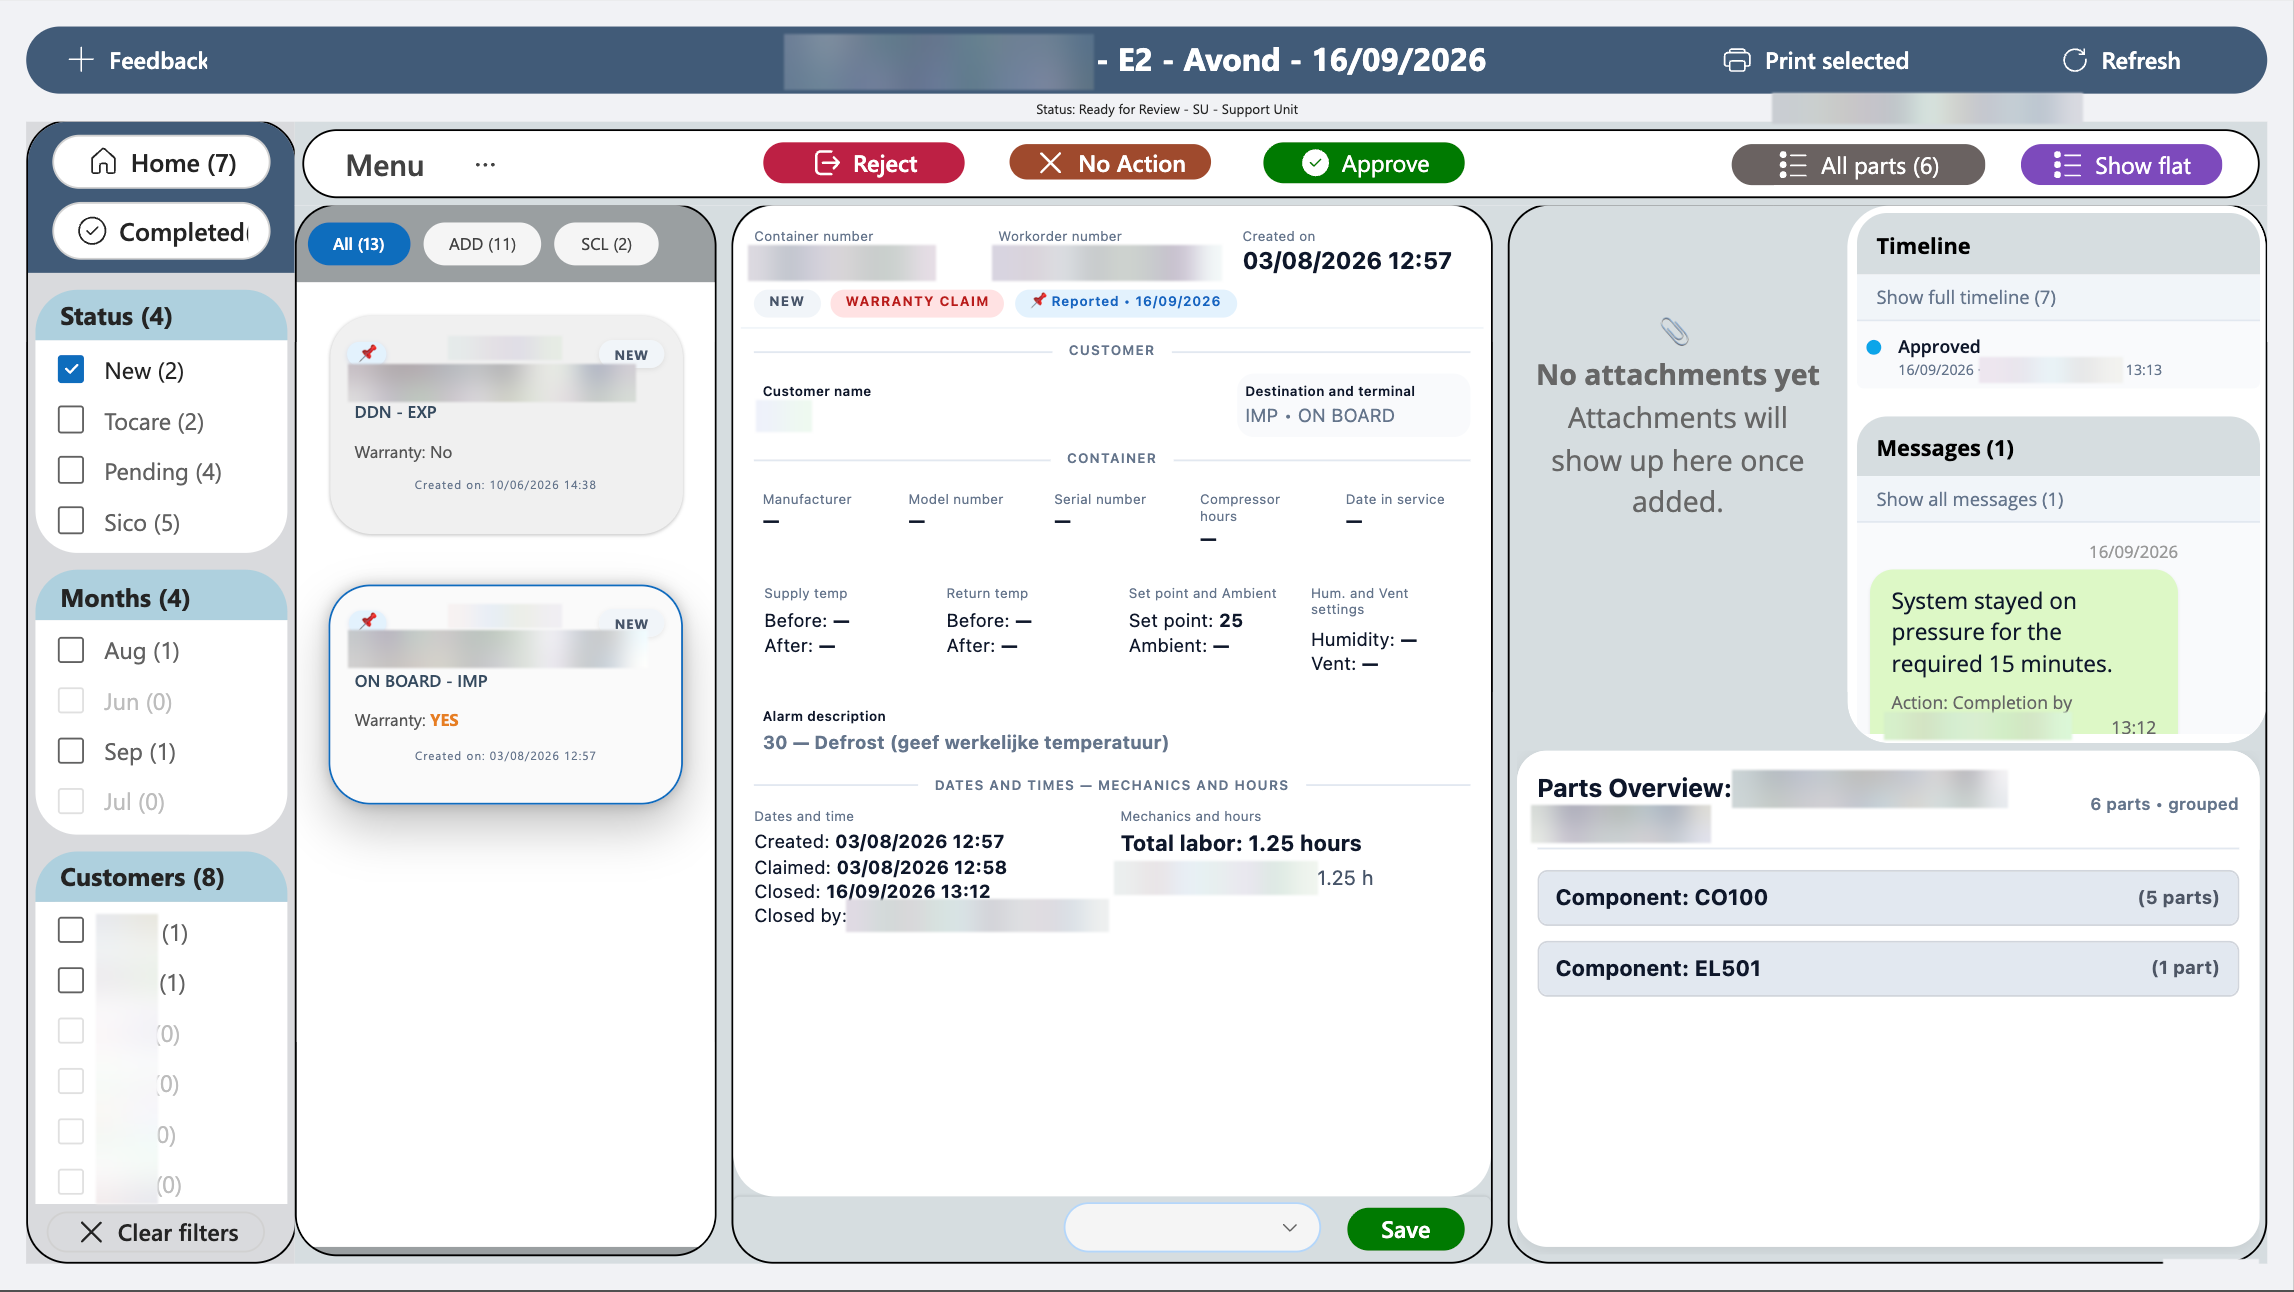Select the All (13) tab

pyautogui.click(x=358, y=244)
